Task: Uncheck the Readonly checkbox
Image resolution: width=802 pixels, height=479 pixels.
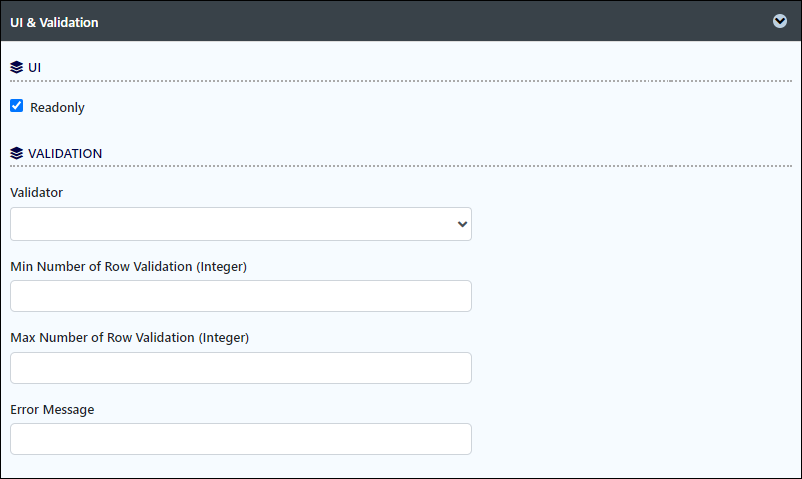Action: [16, 106]
